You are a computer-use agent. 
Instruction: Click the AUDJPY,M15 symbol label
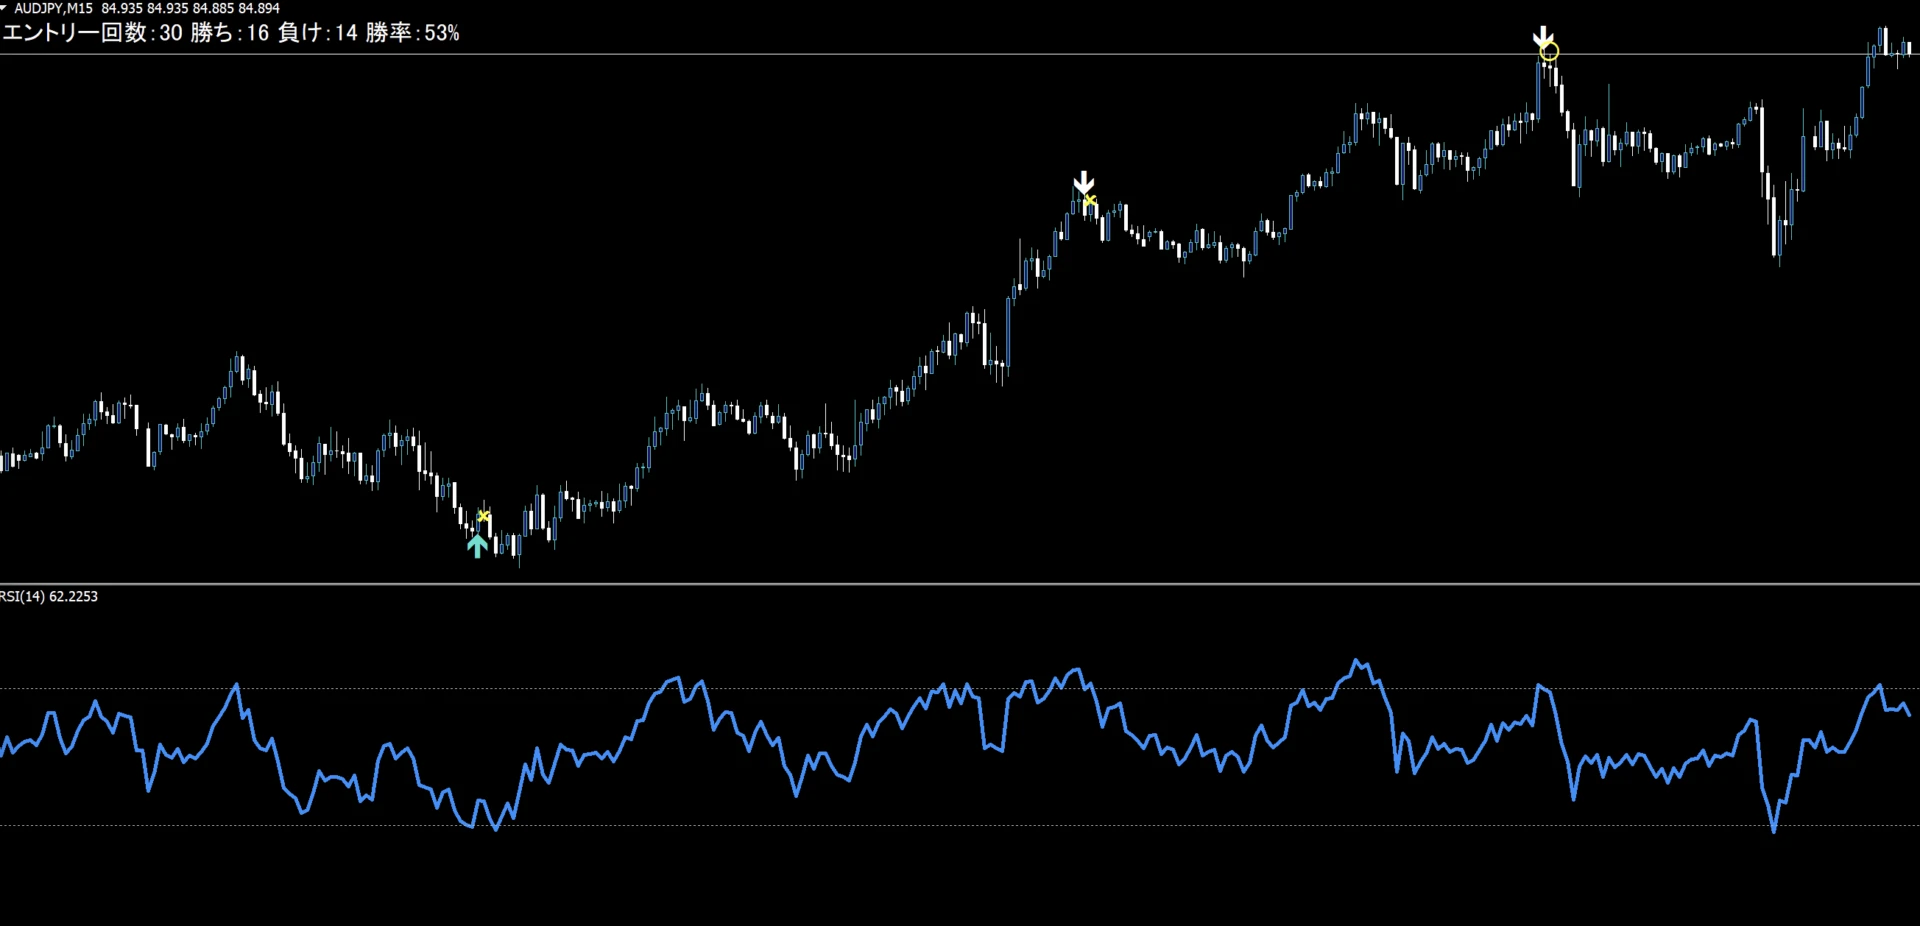tap(53, 8)
